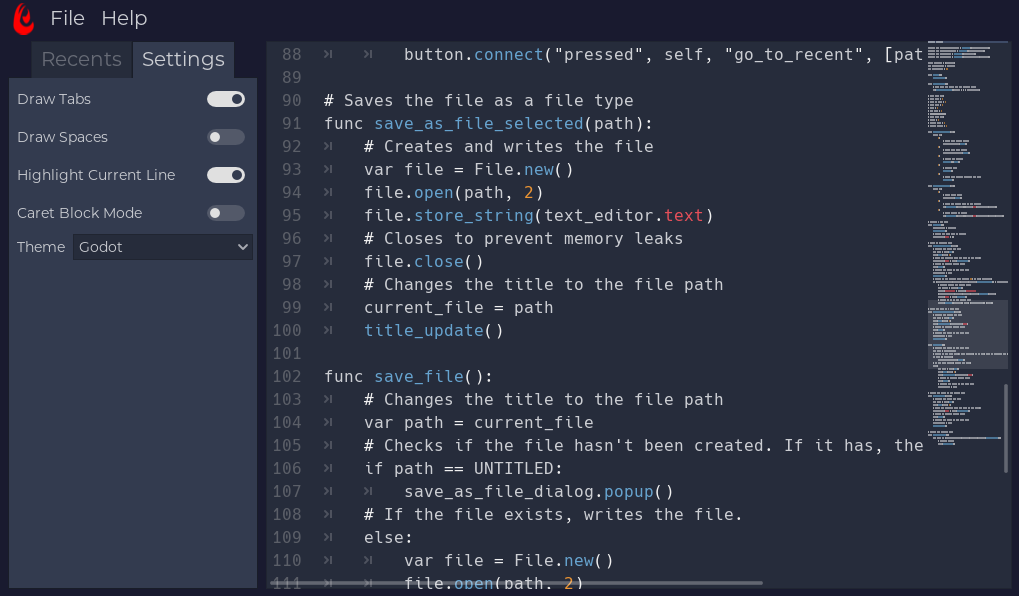The height and width of the screenshot is (596, 1019).
Task: Click the comment '# If the file exists, writes the file.'
Action: point(554,515)
